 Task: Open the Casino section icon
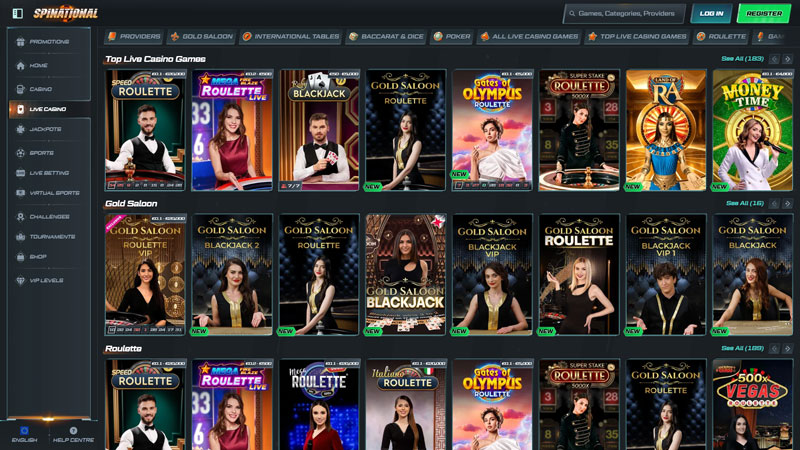click(20, 89)
